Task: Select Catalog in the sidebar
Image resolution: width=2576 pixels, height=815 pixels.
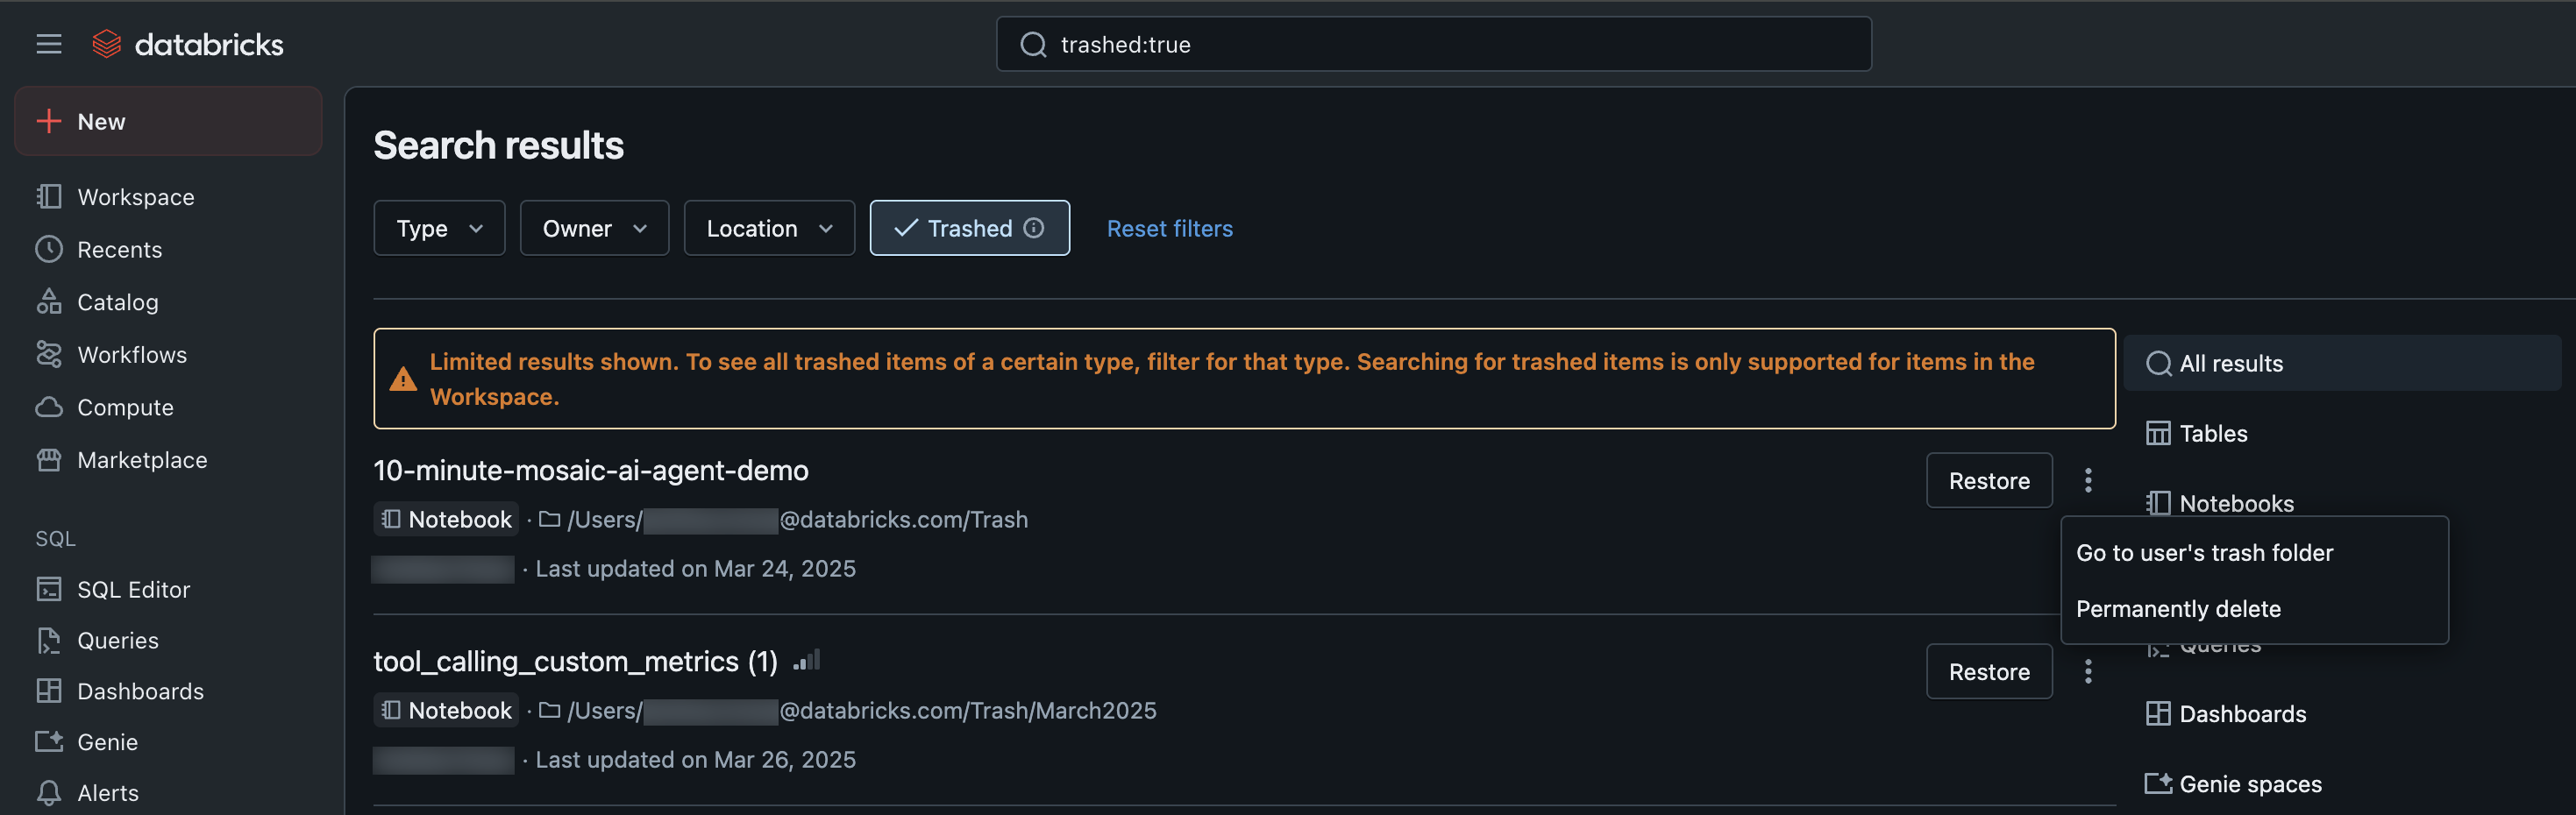Action: click(117, 301)
